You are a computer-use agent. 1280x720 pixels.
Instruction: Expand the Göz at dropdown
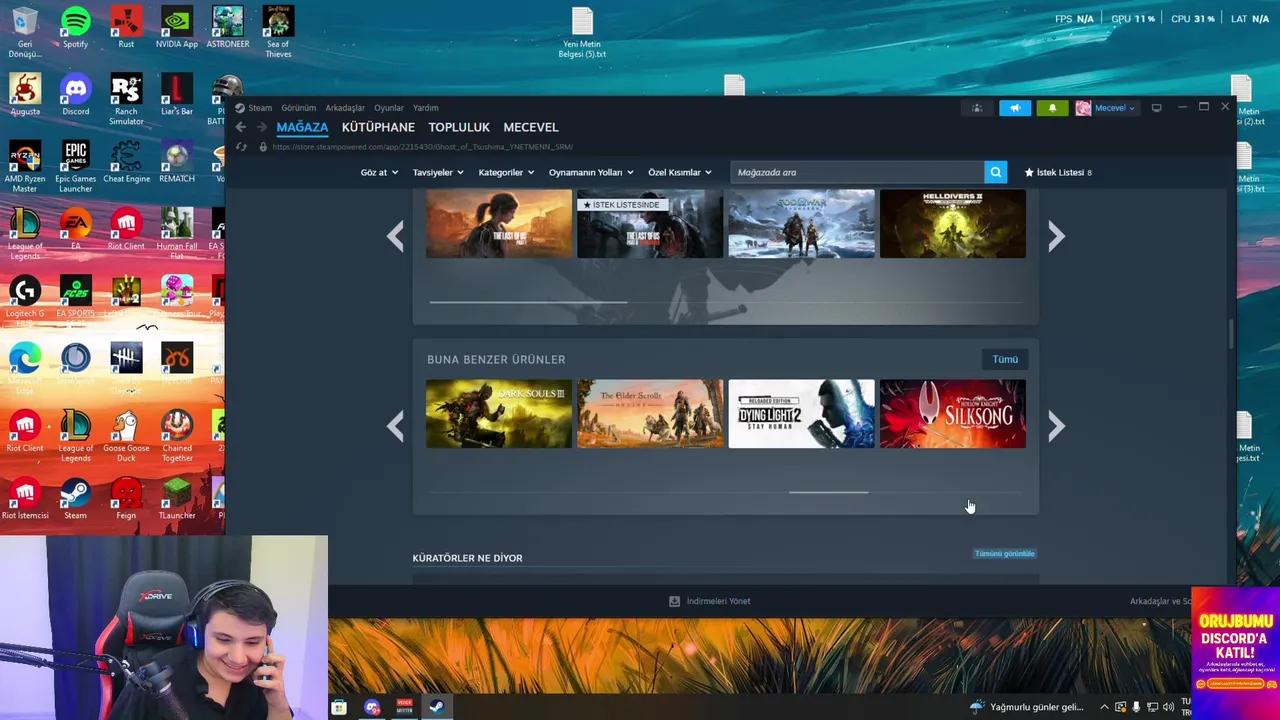(379, 172)
